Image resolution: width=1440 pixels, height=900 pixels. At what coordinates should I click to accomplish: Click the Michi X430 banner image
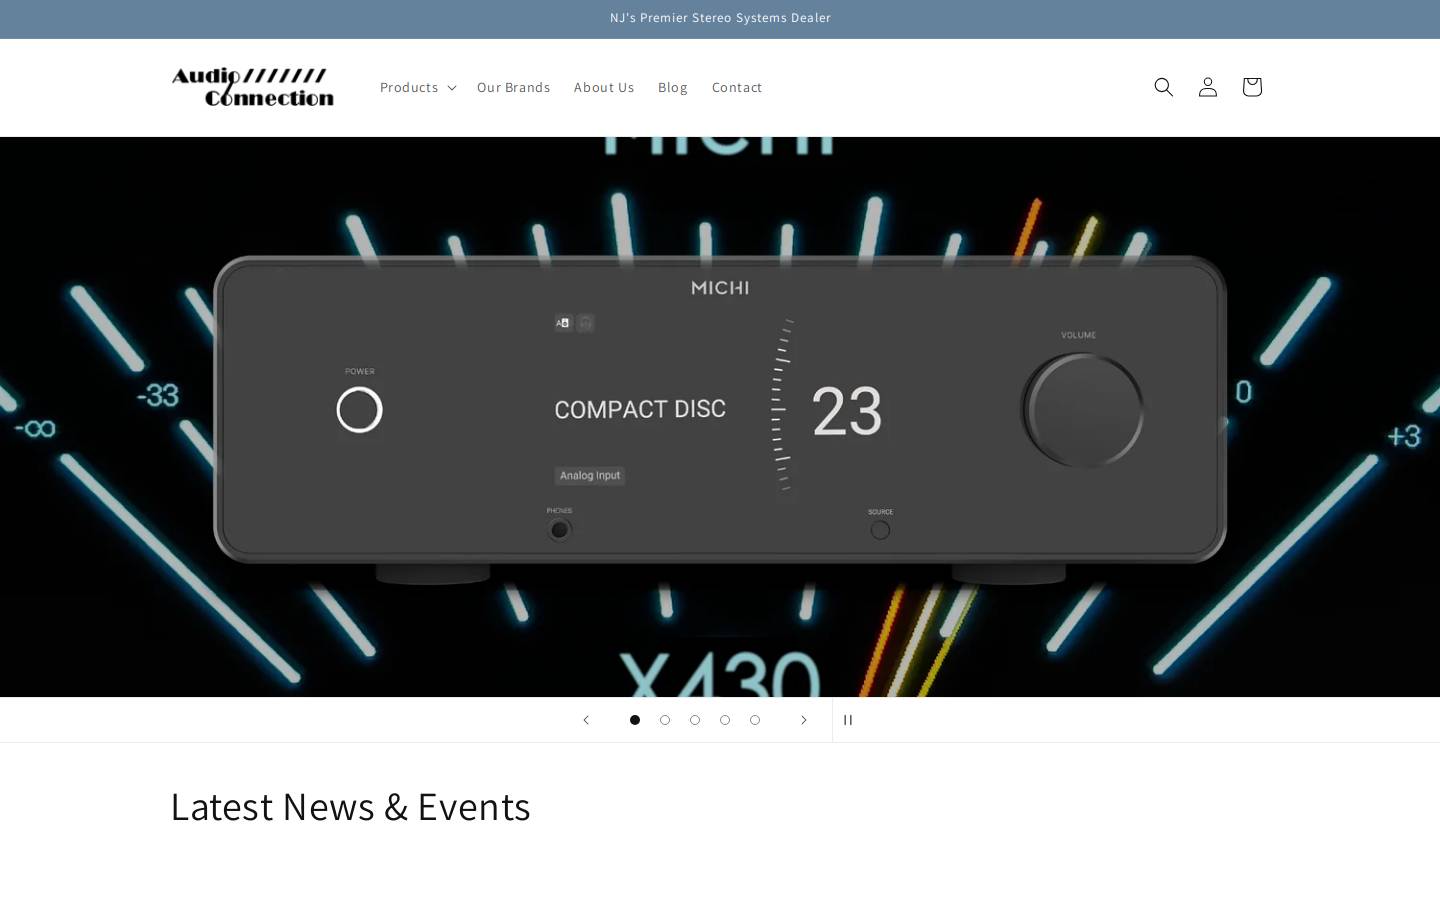720,417
